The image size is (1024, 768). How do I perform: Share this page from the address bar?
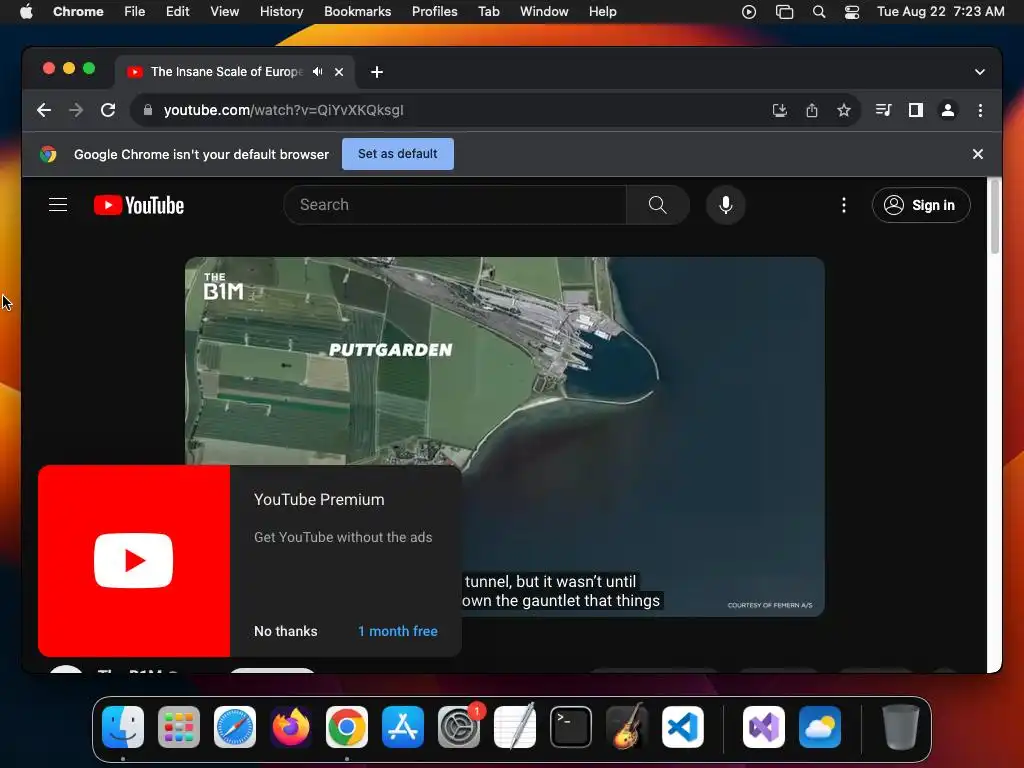812,110
